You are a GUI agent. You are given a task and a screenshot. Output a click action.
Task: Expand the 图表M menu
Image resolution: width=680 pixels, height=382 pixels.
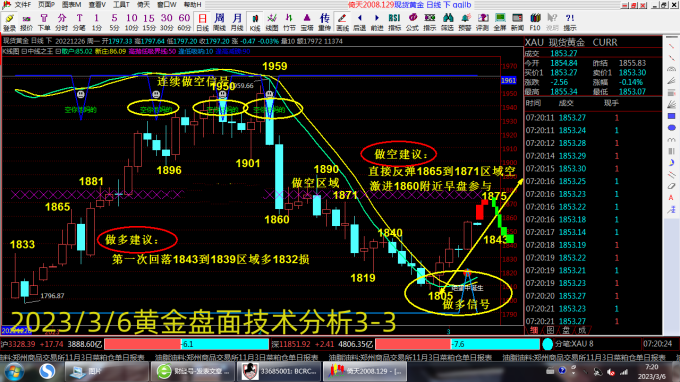coord(72,5)
